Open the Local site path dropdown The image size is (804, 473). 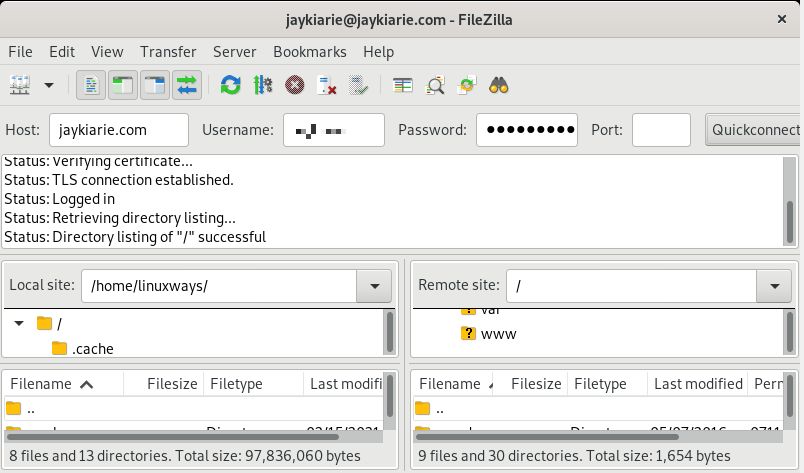[374, 286]
